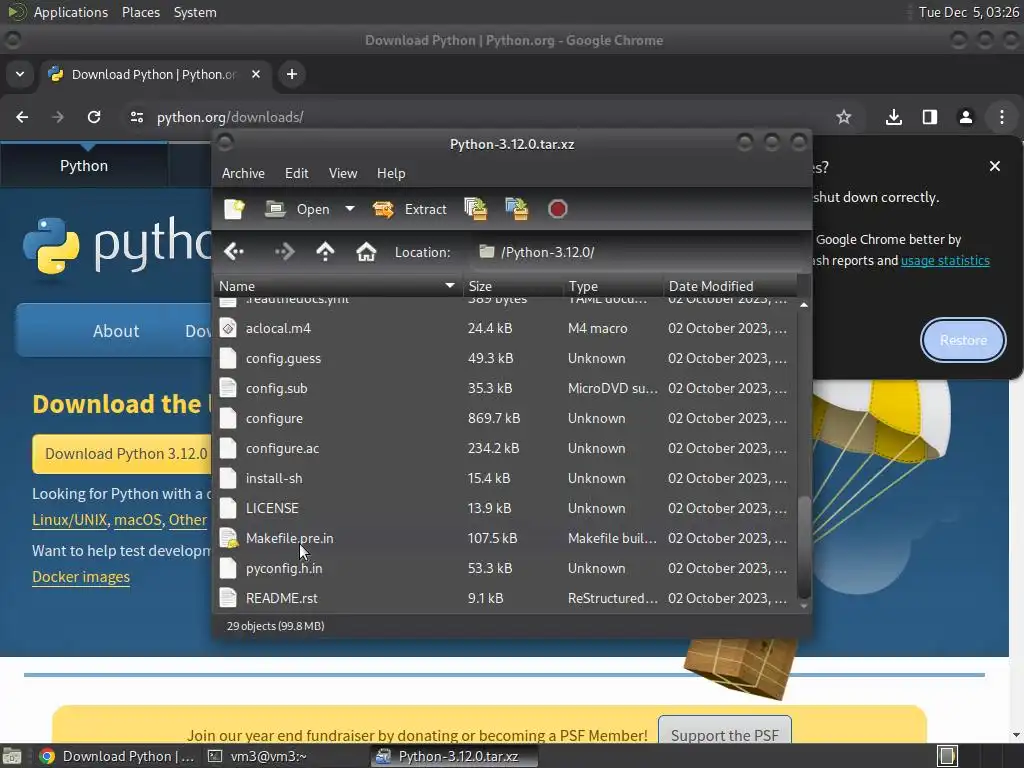Go up one folder level in archive

coord(325,251)
